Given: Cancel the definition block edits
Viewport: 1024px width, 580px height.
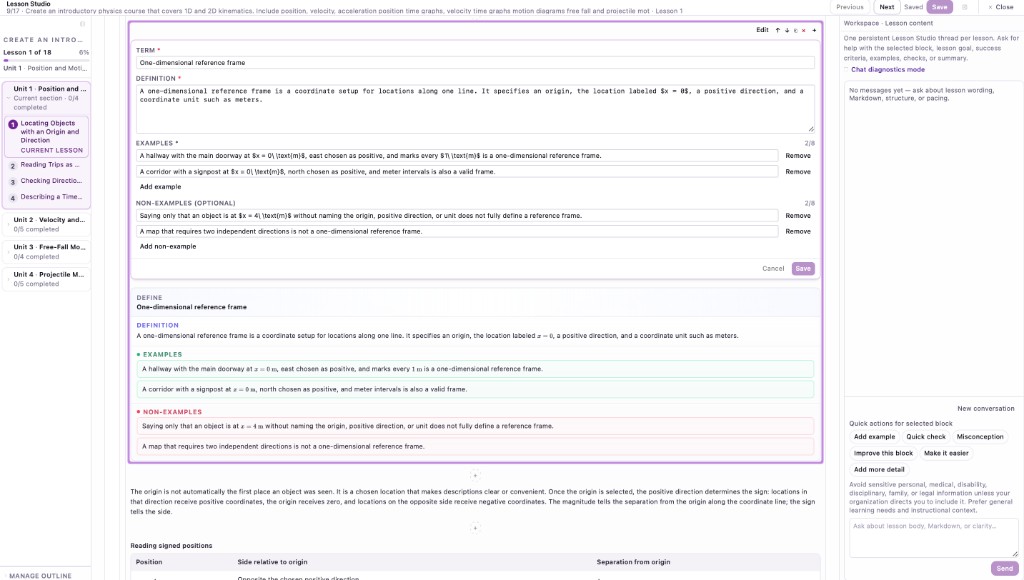Looking at the screenshot, I should pyautogui.click(x=773, y=268).
